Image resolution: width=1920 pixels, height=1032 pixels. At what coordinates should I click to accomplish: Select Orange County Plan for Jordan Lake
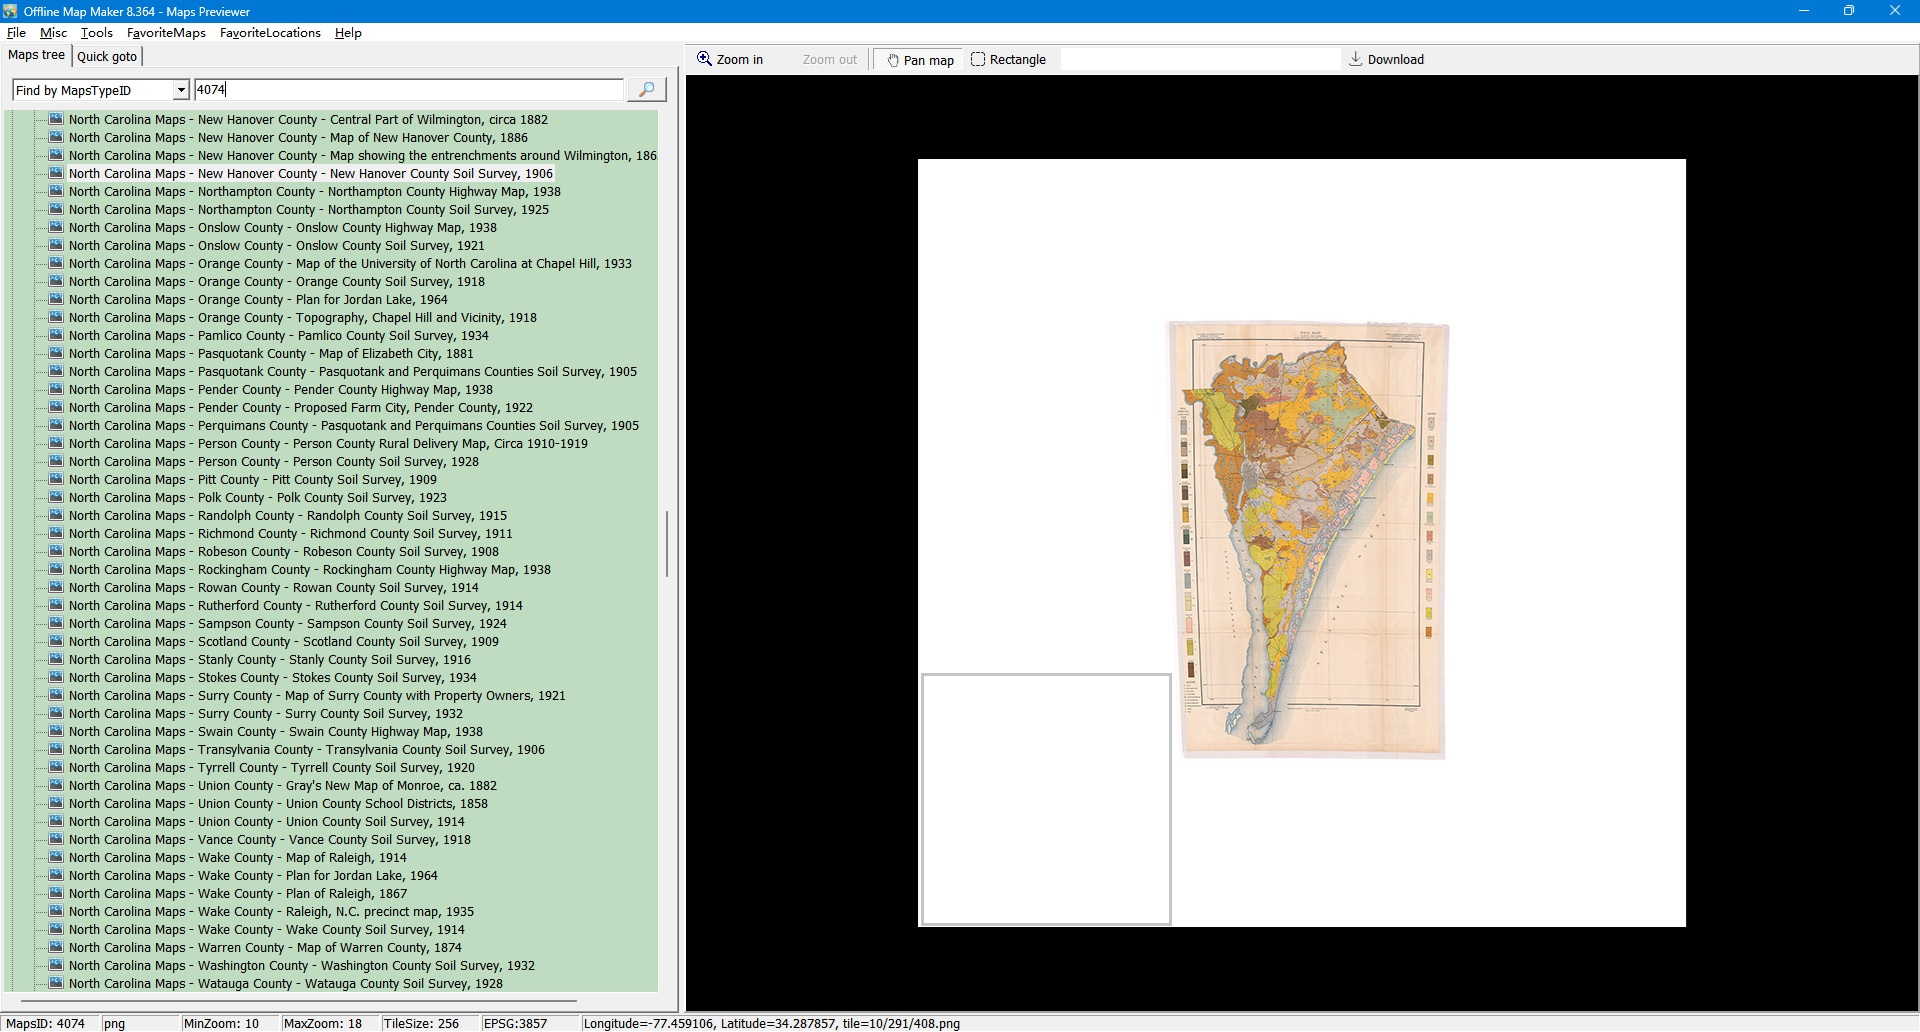(258, 300)
